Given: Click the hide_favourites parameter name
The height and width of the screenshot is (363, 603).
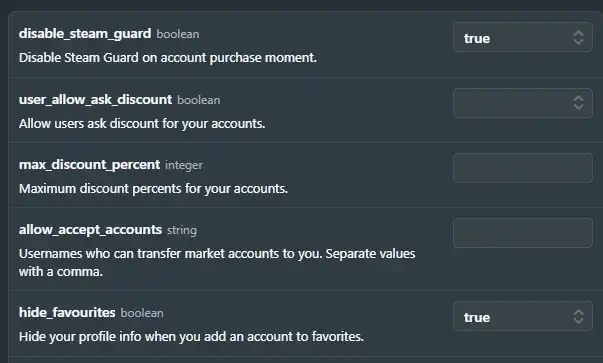Looking at the screenshot, I should (67, 313).
